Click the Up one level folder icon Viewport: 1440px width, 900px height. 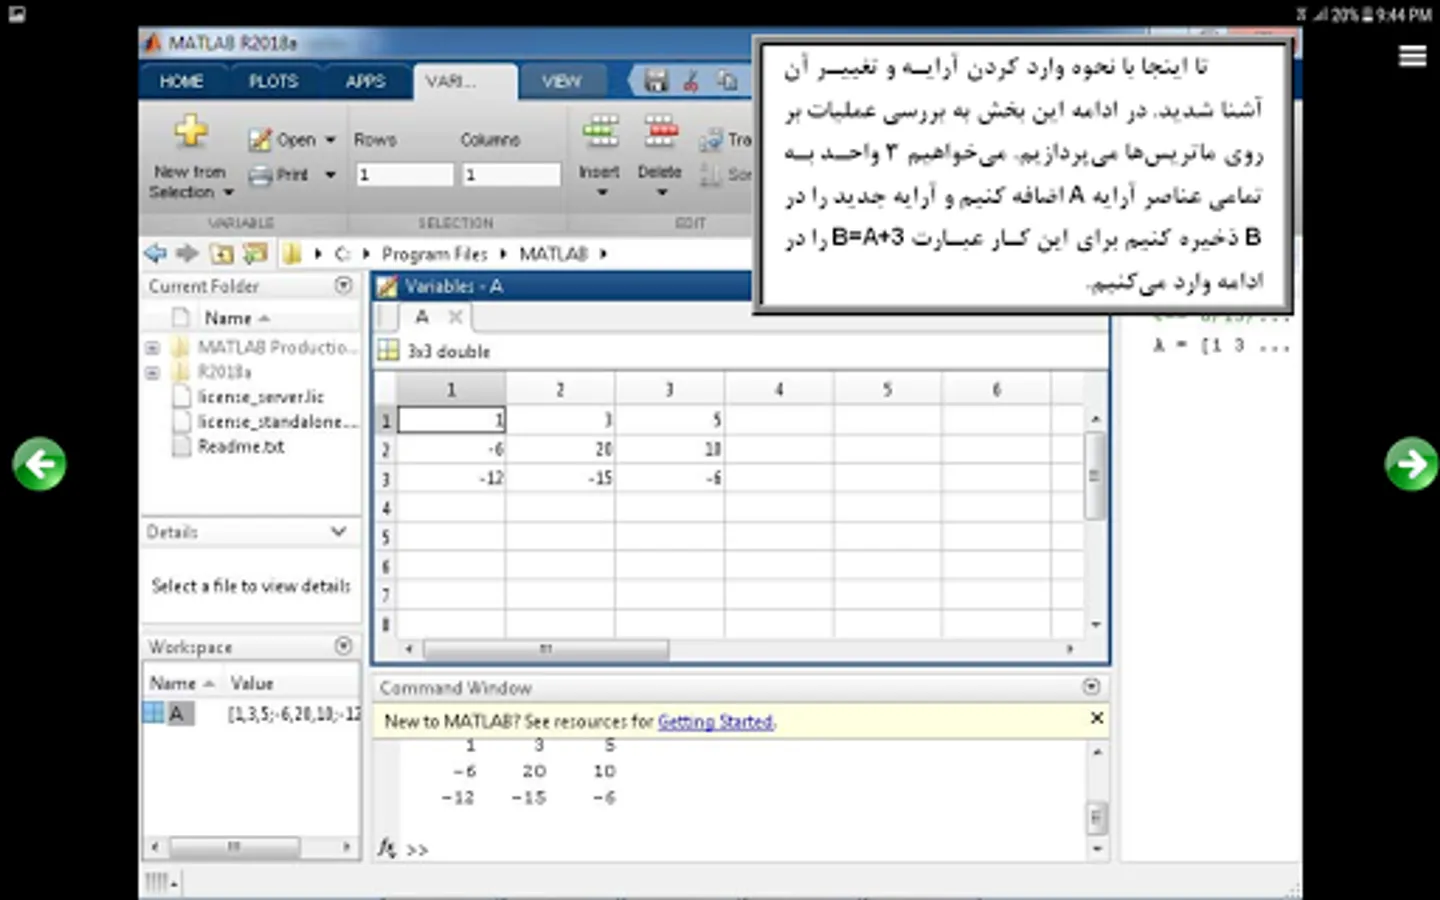click(222, 254)
